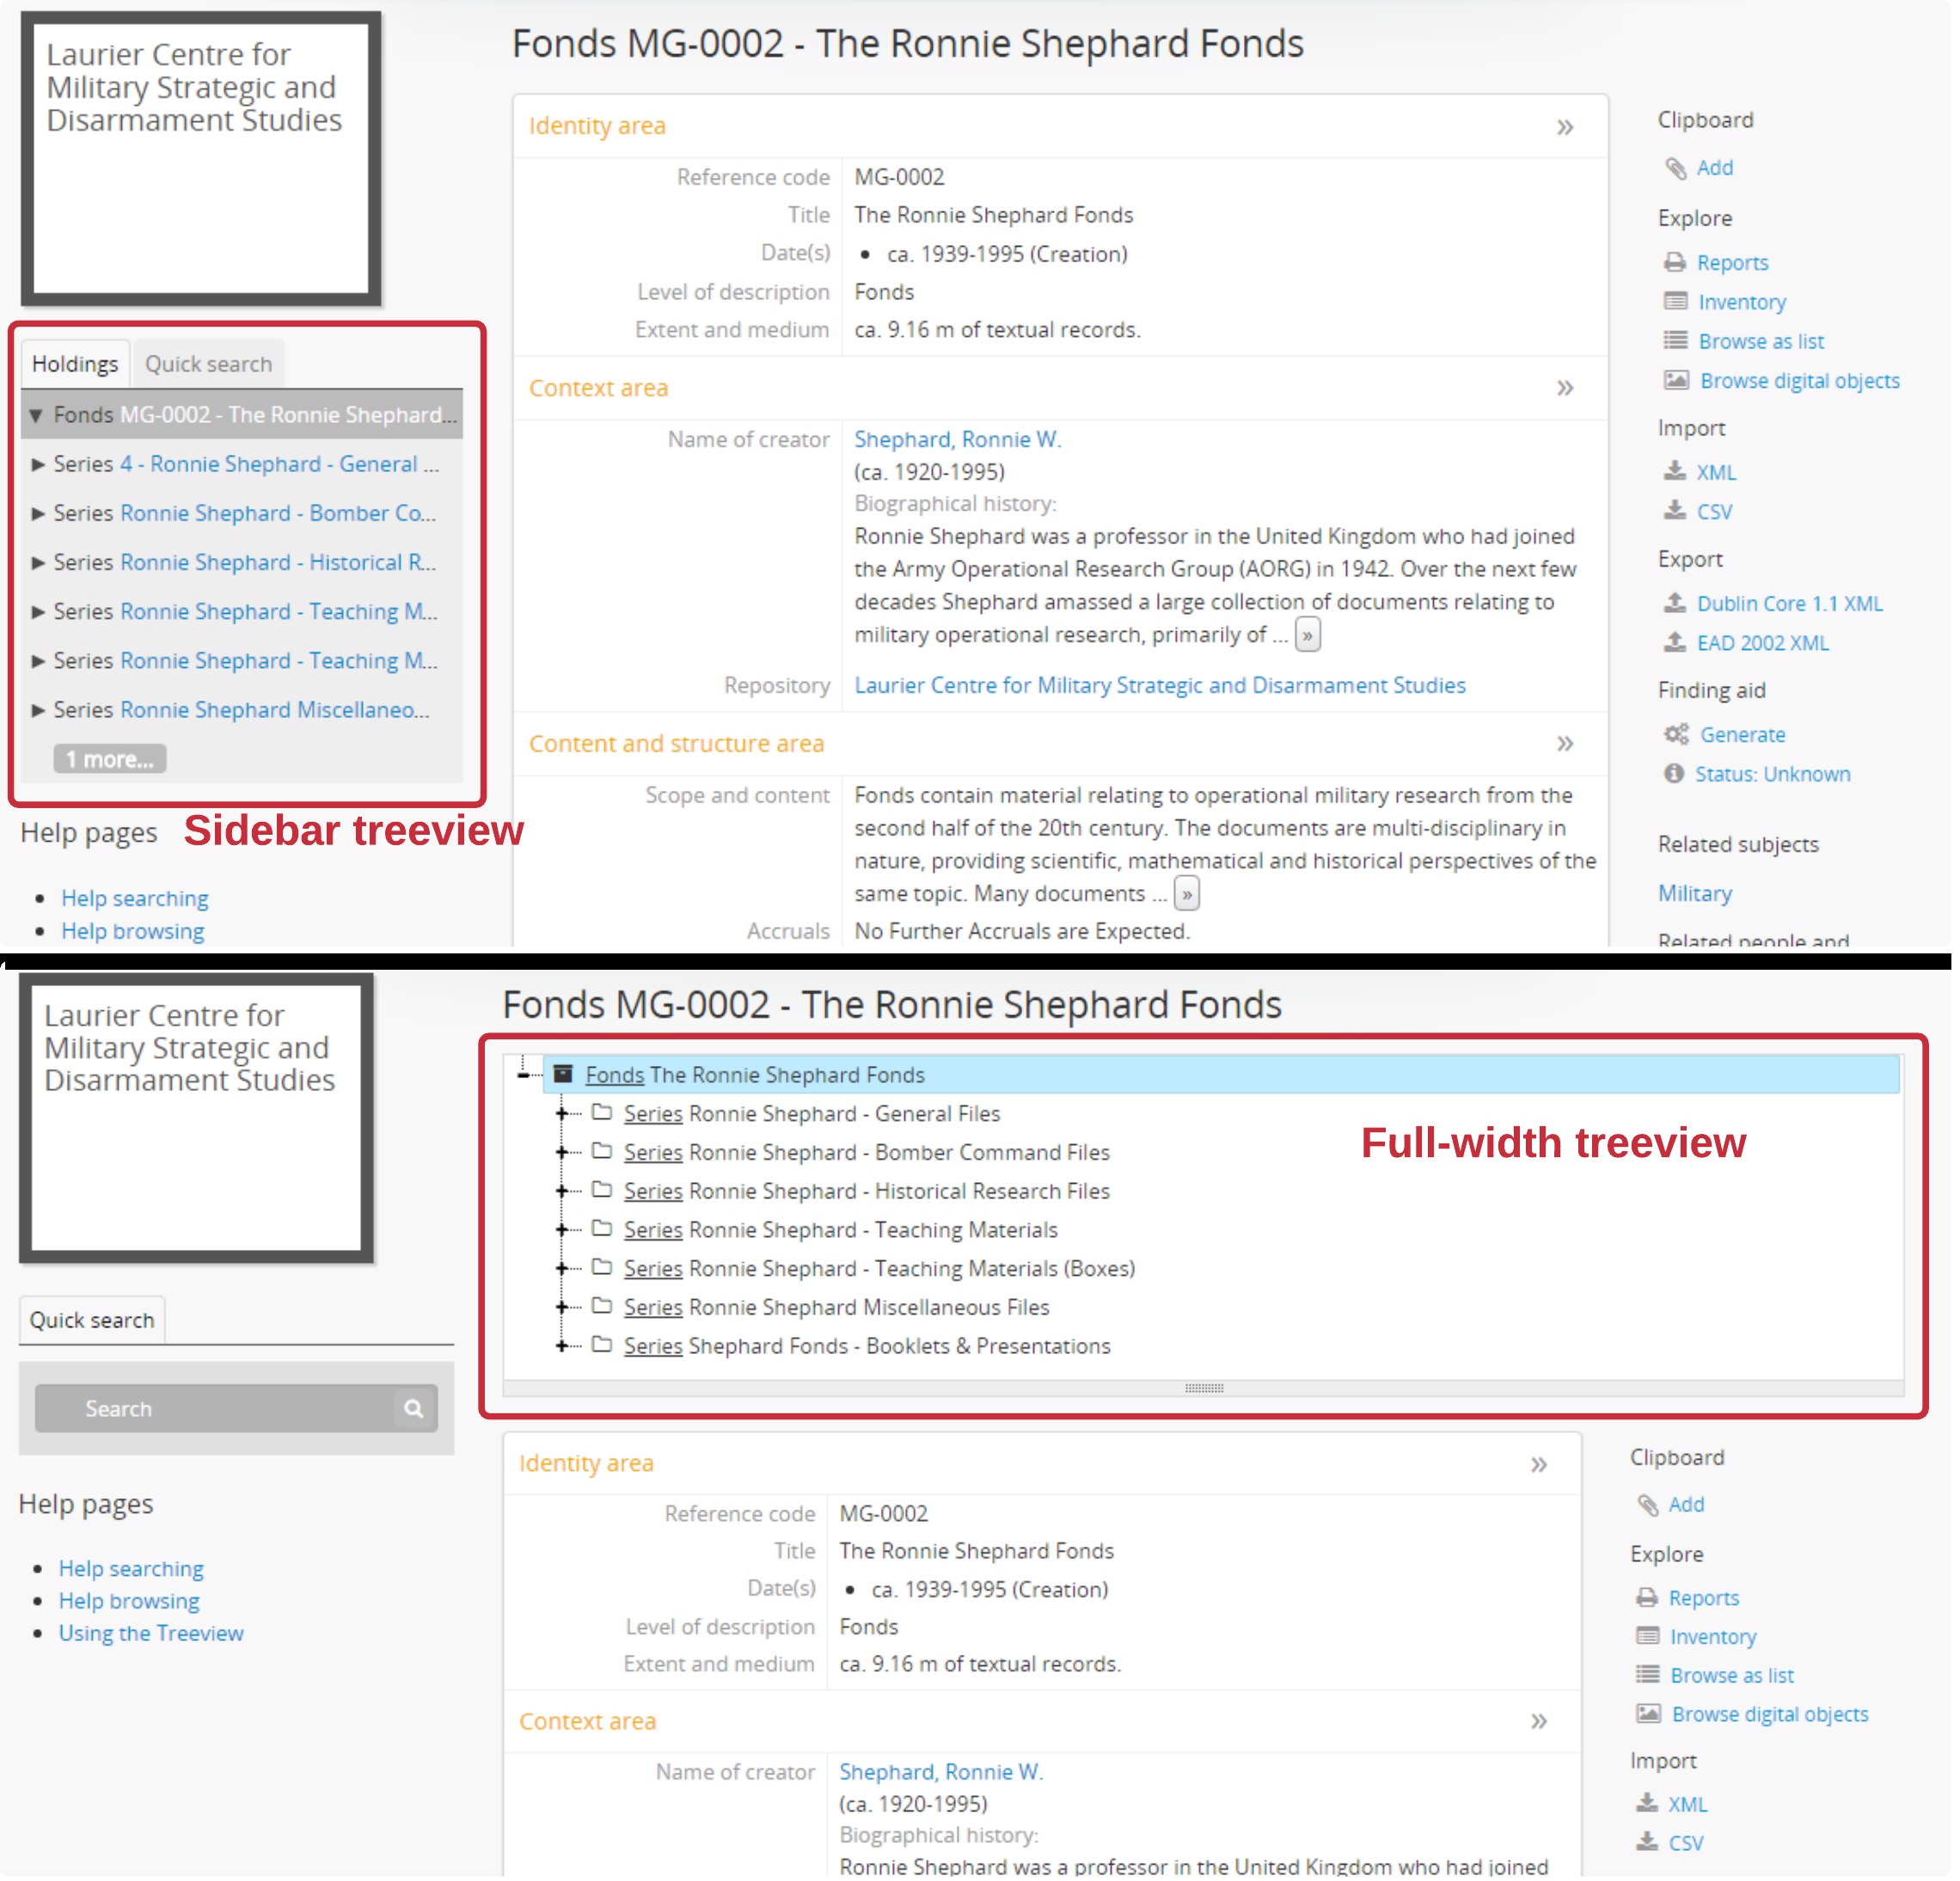Viewport: 1960px width, 1881px height.
Task: Select the Holdings tab
Action: [75, 364]
